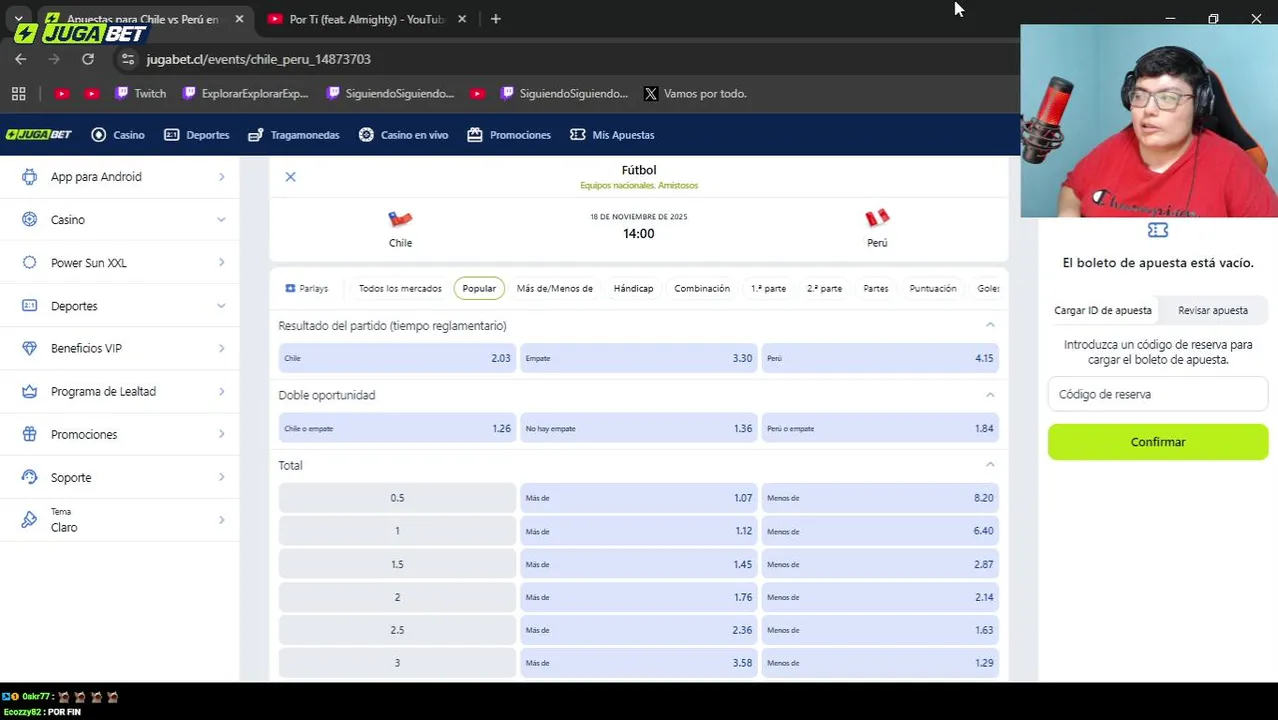
Task: Collapse the Total section
Action: point(990,465)
